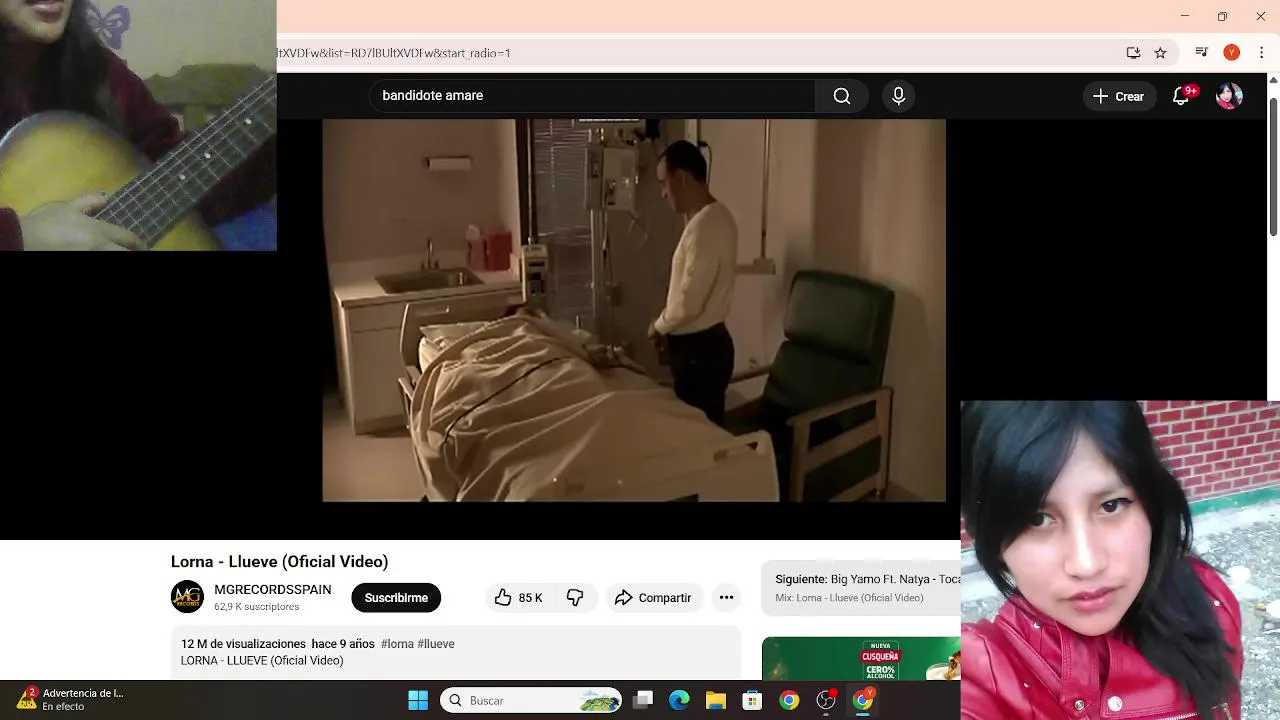Open Microsoft Edge from taskbar

click(x=679, y=700)
